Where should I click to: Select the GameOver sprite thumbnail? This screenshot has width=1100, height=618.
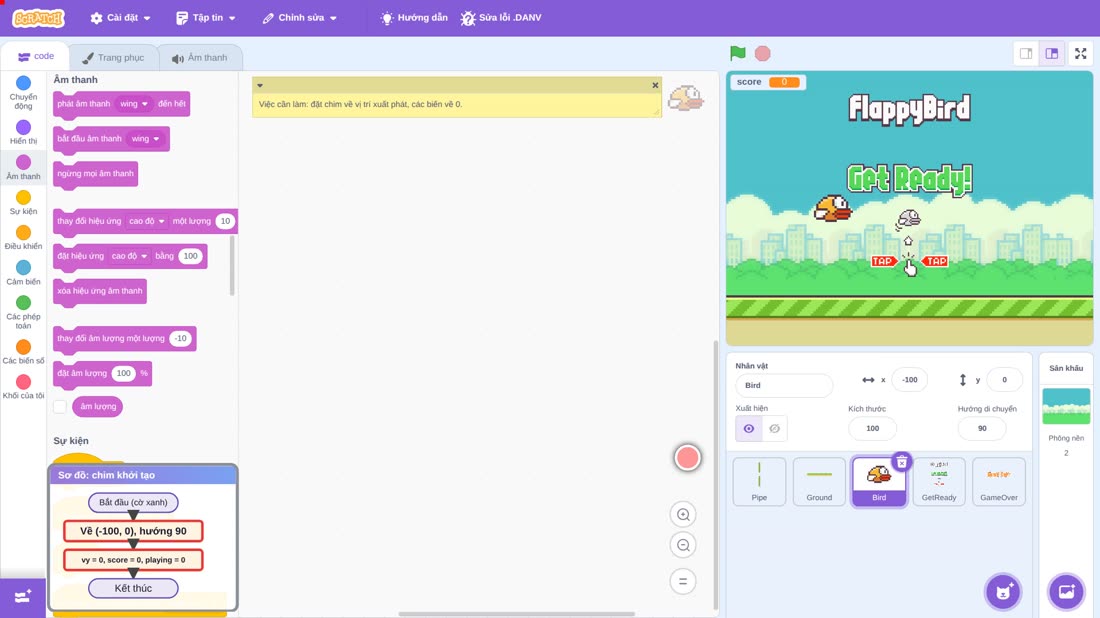tap(999, 481)
